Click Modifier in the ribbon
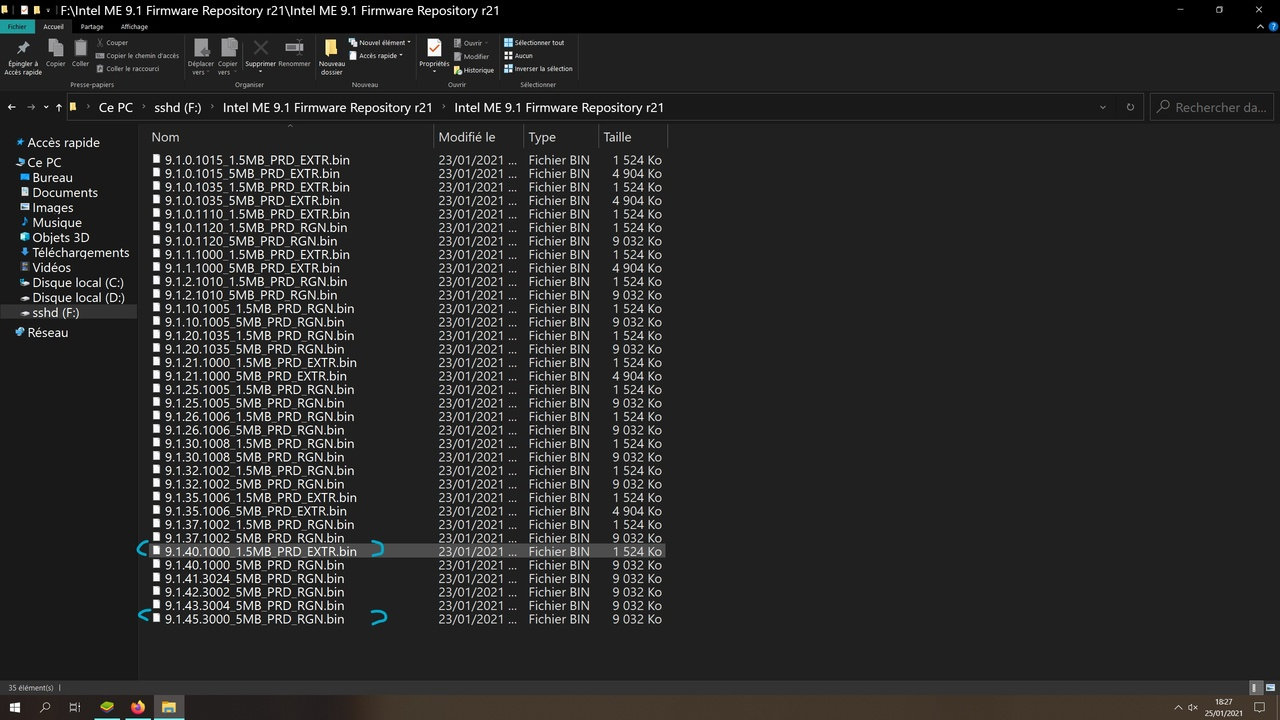Image resolution: width=1280 pixels, height=720 pixels. [472, 56]
